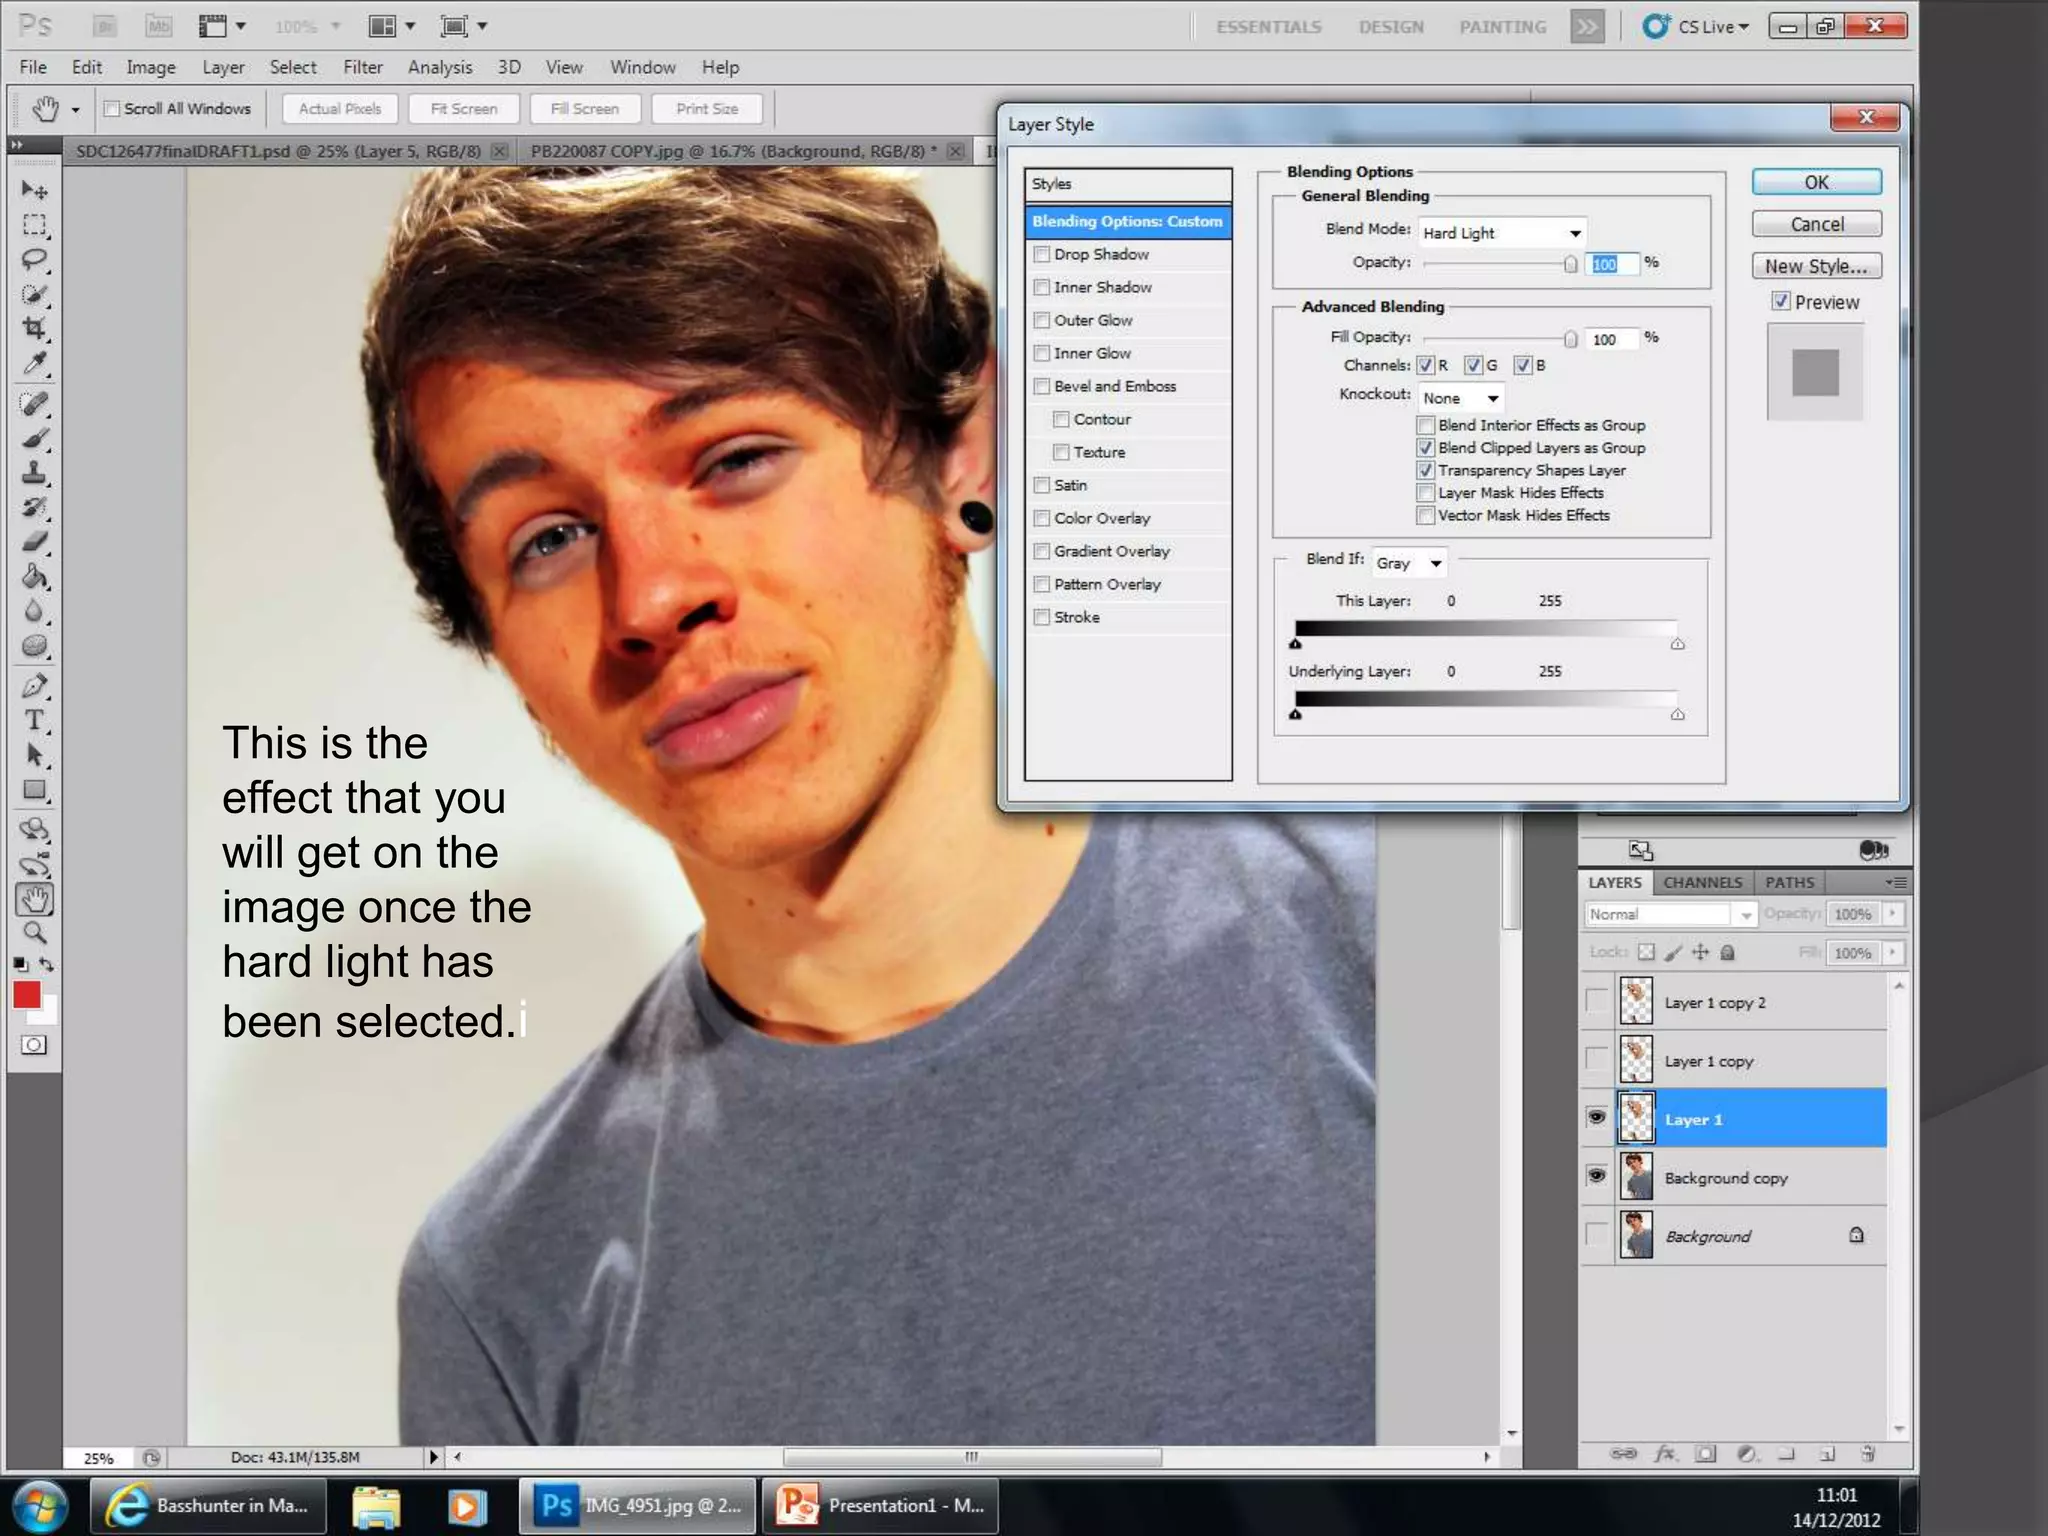The width and height of the screenshot is (2048, 1536).
Task: Select the Paint Bucket tool
Action: (x=35, y=577)
